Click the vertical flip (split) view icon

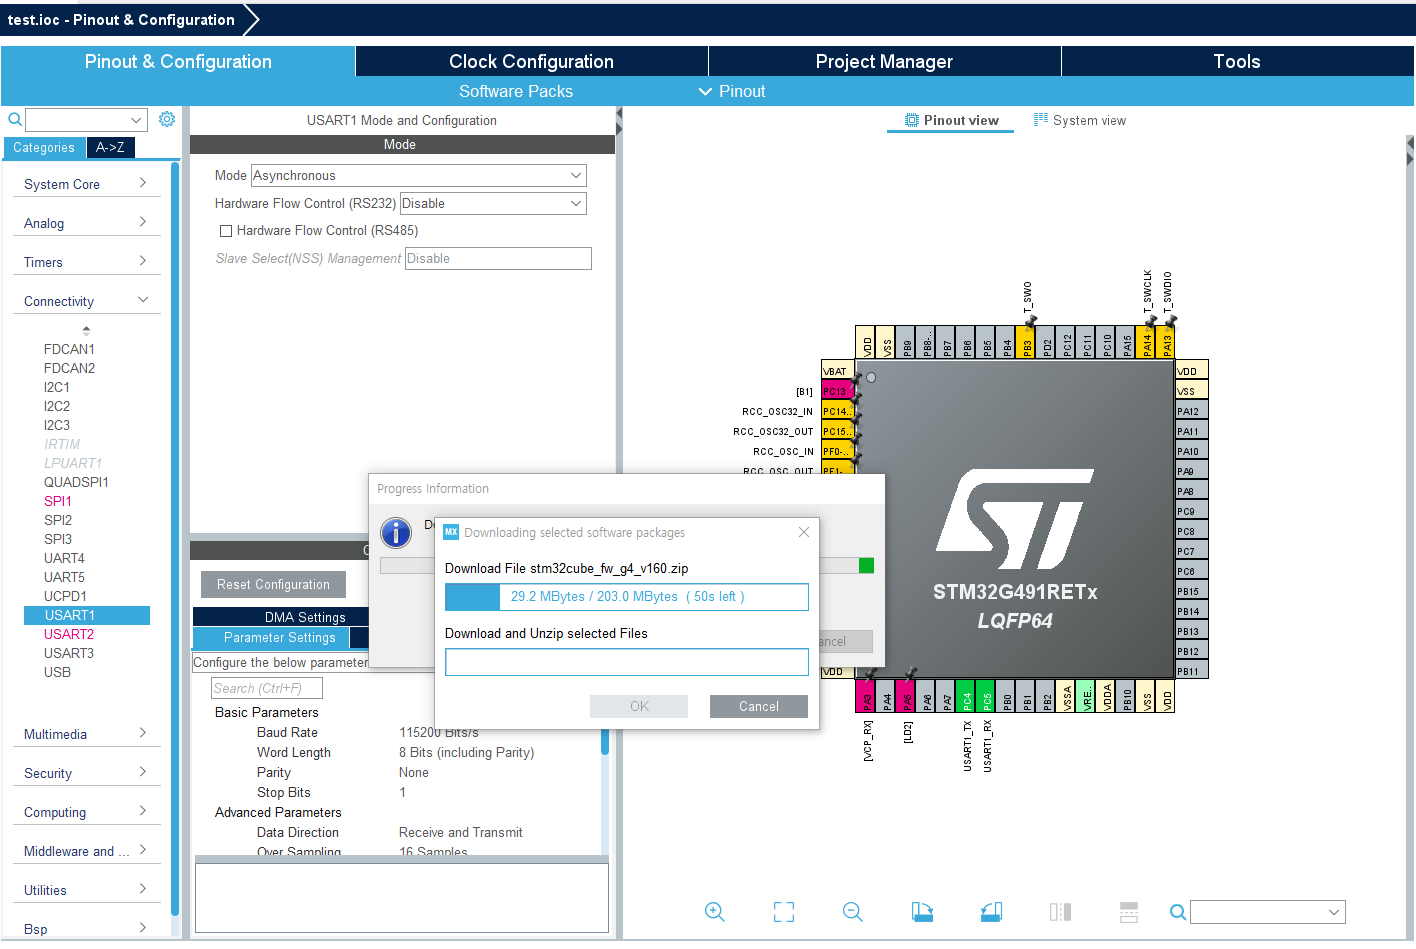point(1060,911)
